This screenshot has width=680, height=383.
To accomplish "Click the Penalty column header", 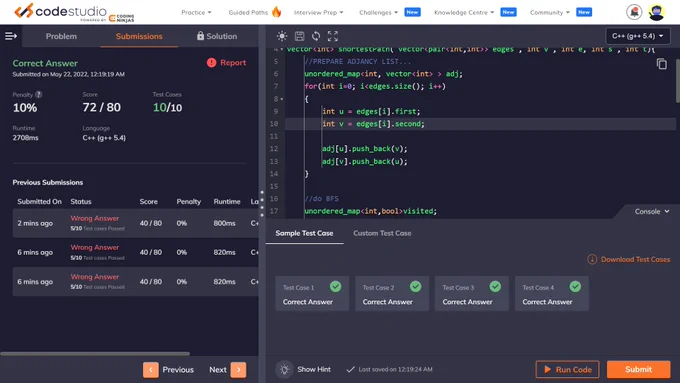I will [189, 202].
